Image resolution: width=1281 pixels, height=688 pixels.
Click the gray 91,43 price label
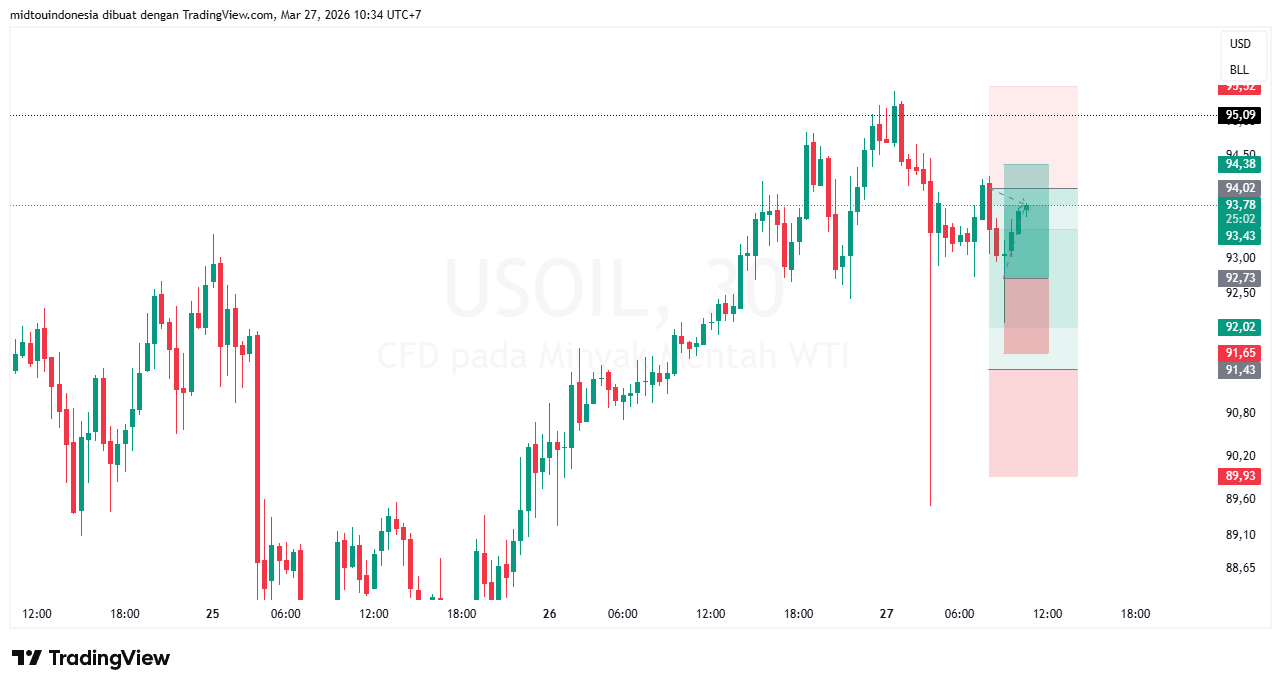coord(1240,370)
